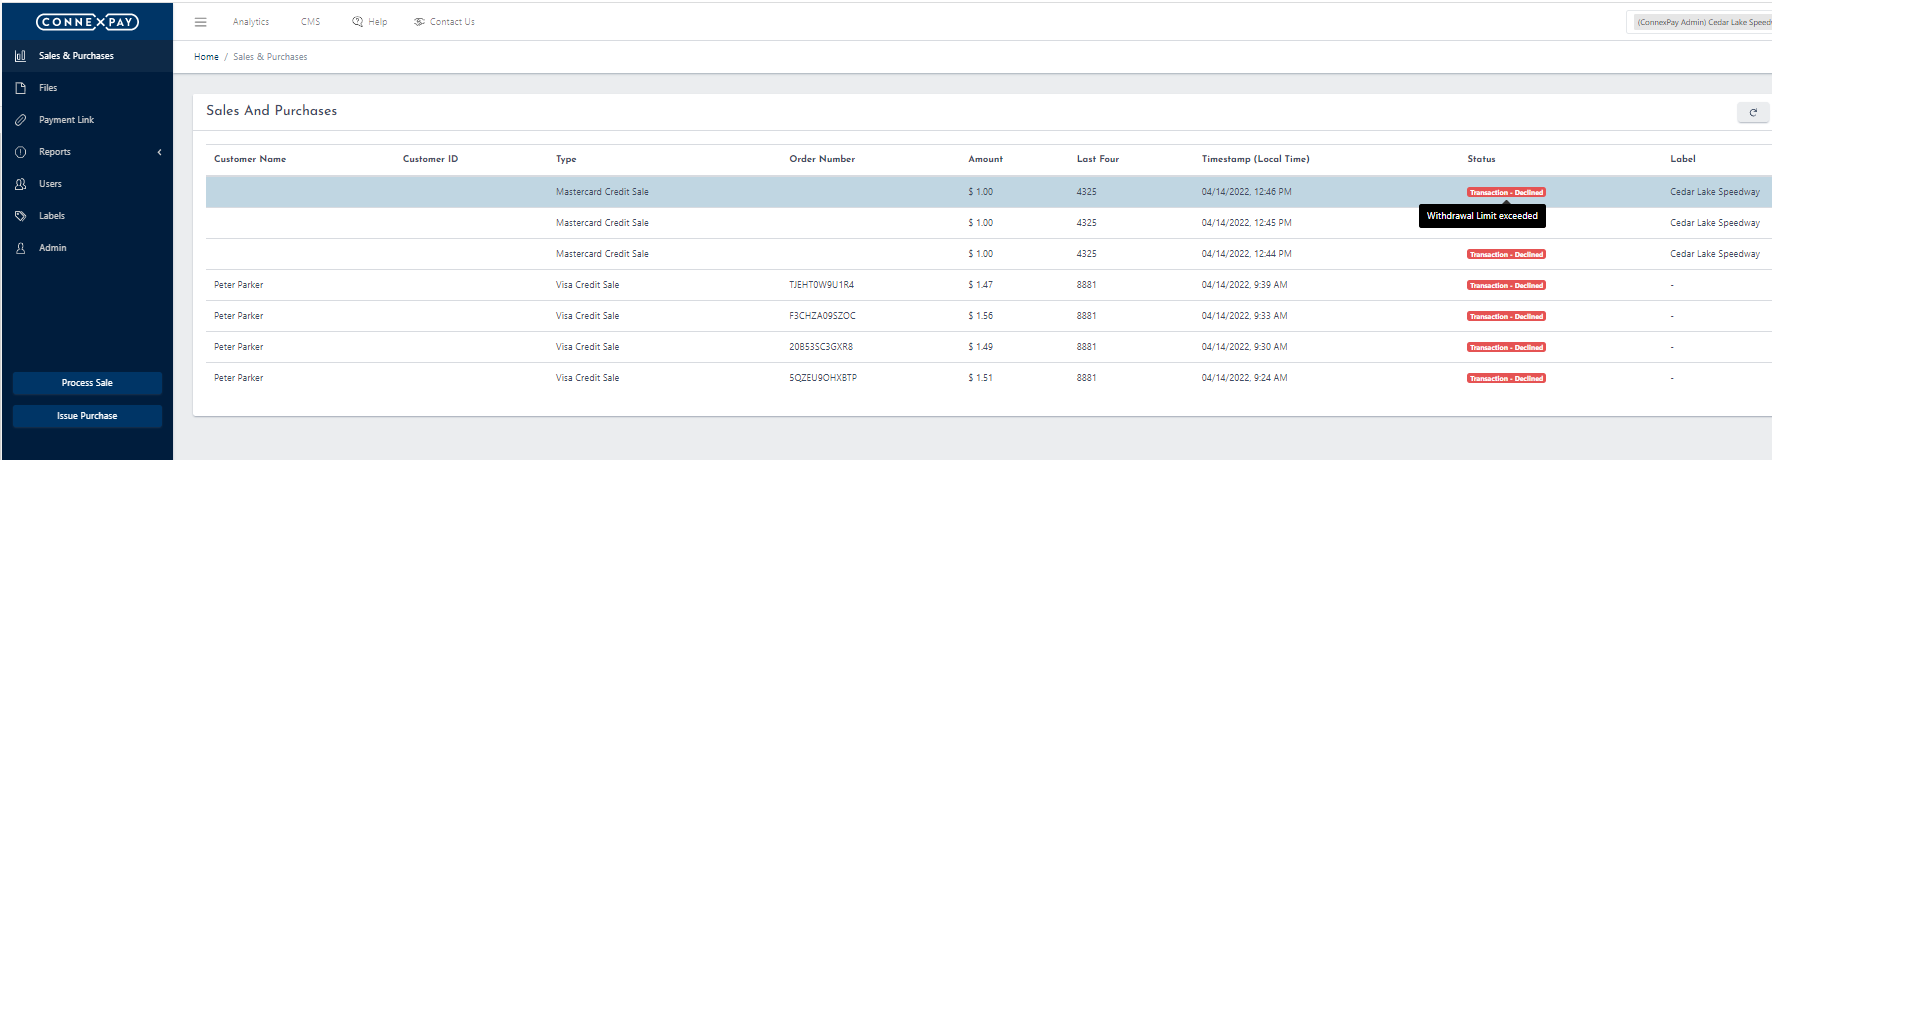Select order number 5QZEU9OHXBTP
1906x1024 pixels.
(x=823, y=378)
